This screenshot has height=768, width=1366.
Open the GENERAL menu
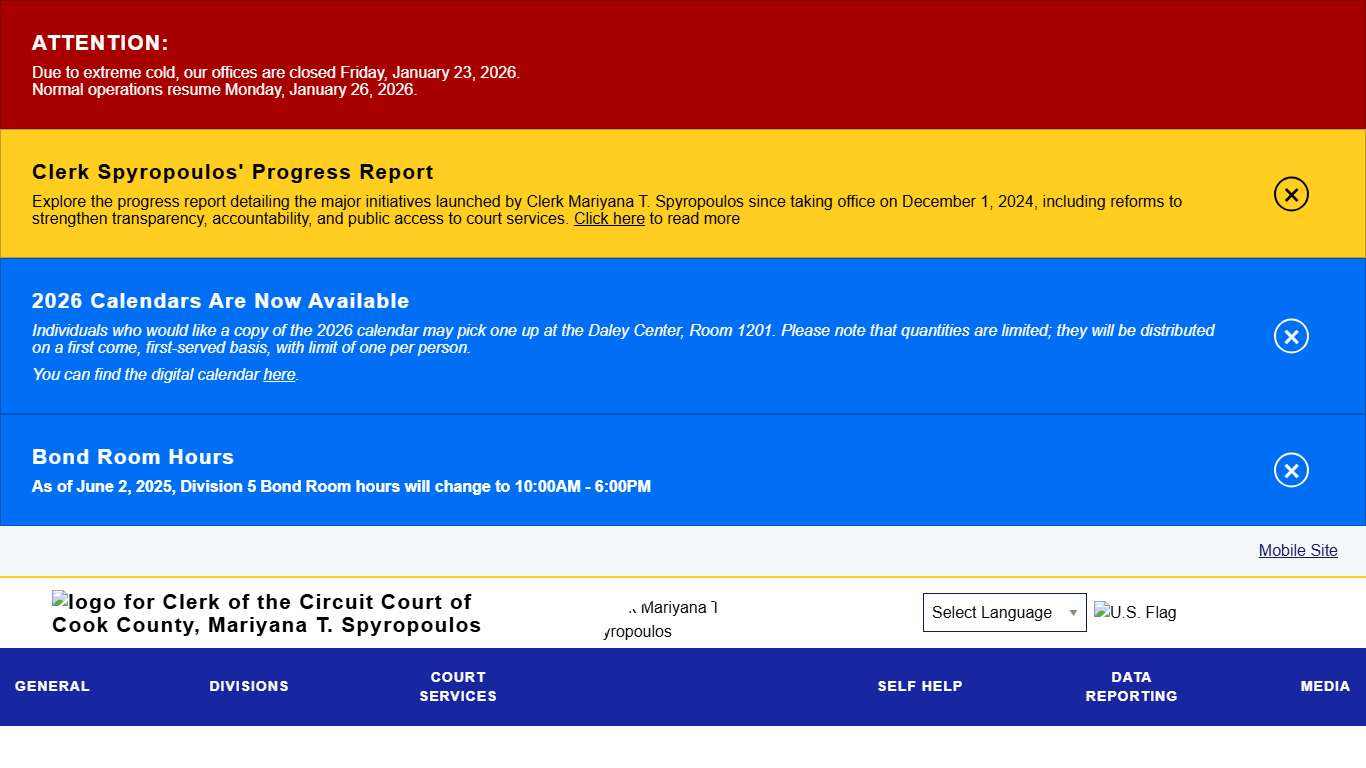click(x=51, y=686)
